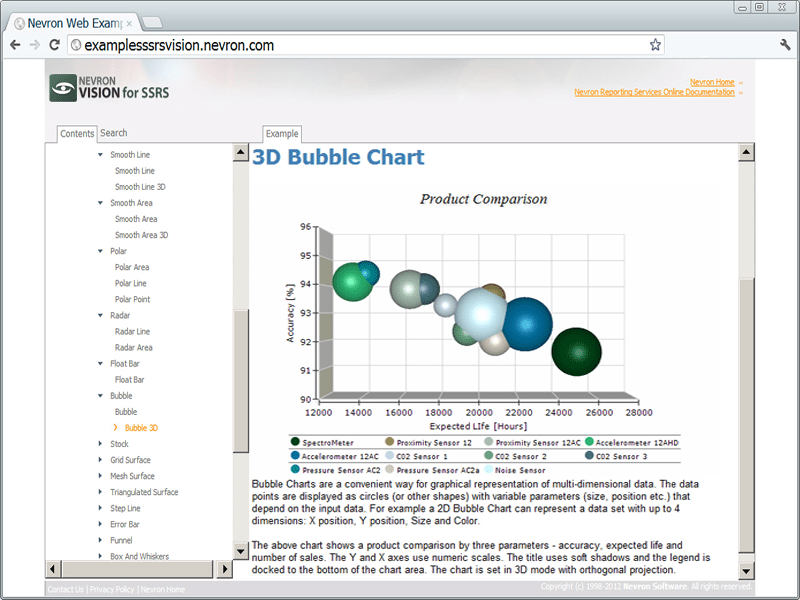
Task: Collapse the Radar category in the sidebar
Action: (99, 315)
